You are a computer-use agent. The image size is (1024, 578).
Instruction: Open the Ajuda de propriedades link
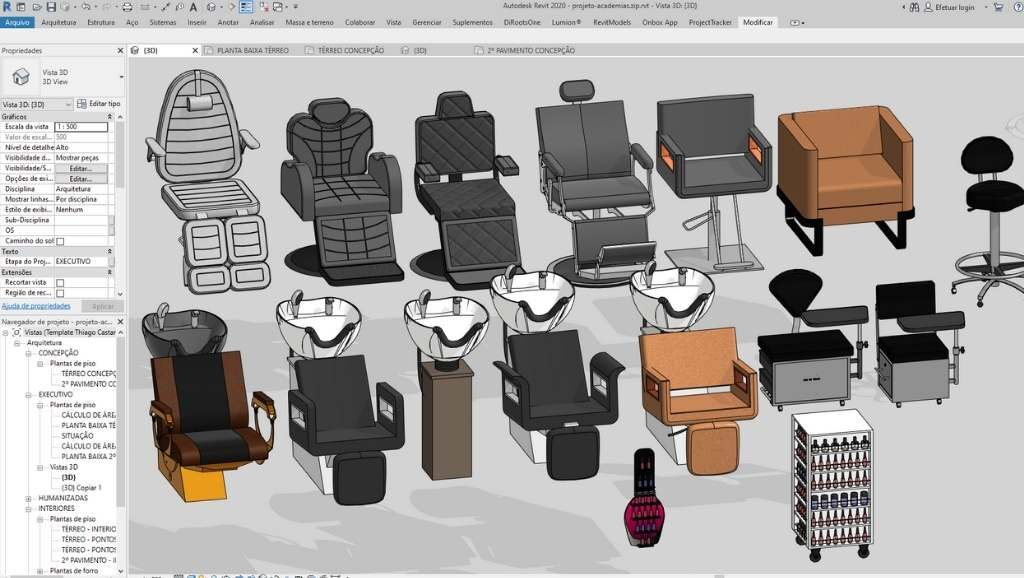[35, 306]
